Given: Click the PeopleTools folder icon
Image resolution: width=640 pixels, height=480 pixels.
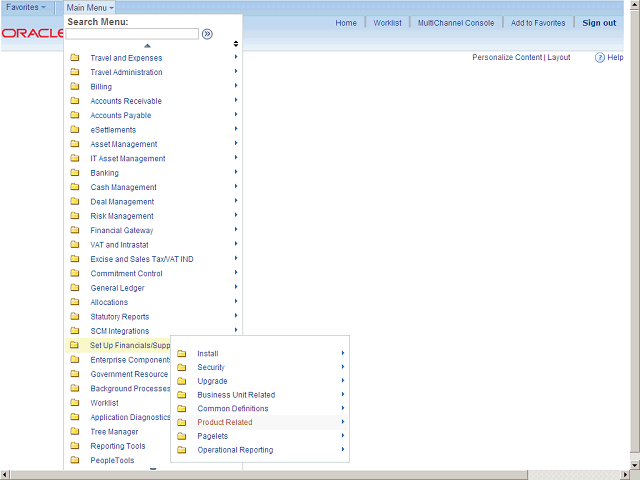Looking at the screenshot, I should (75, 461).
